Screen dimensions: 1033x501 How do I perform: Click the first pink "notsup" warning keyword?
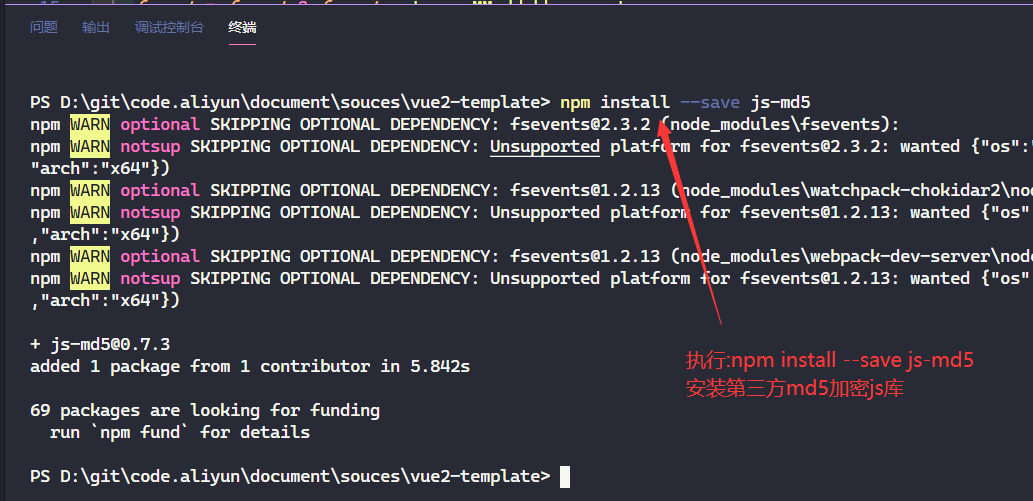click(150, 146)
